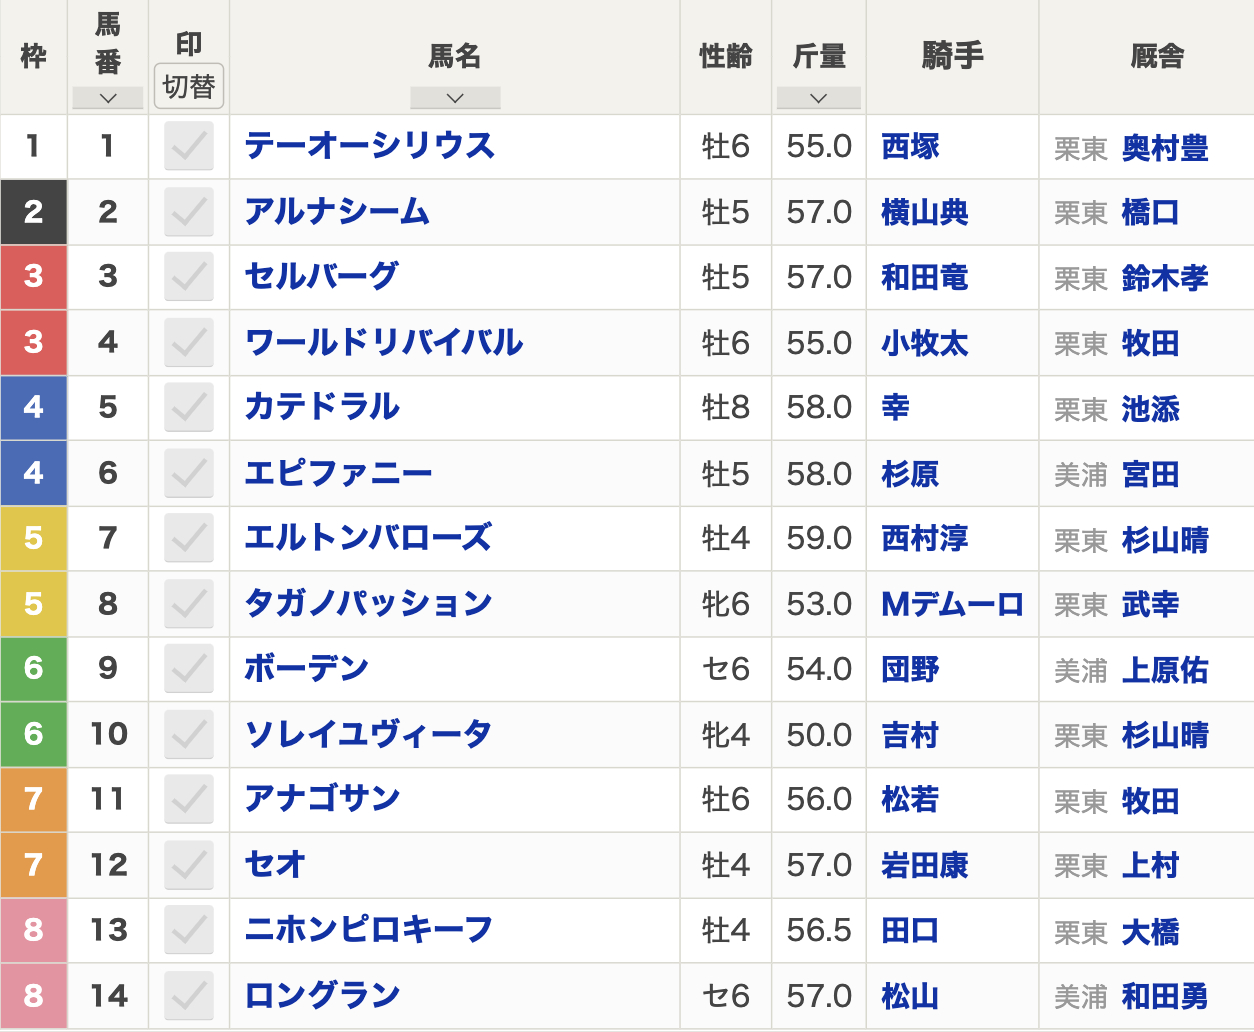Toggle the mark checkbox for ニホンピロキーフ

coord(189,931)
